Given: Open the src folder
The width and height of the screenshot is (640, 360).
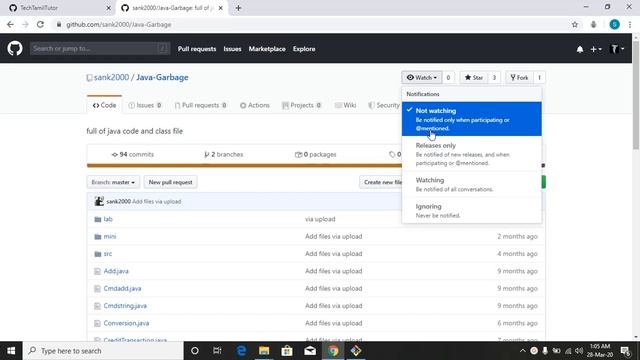Looking at the screenshot, I should (108, 254).
